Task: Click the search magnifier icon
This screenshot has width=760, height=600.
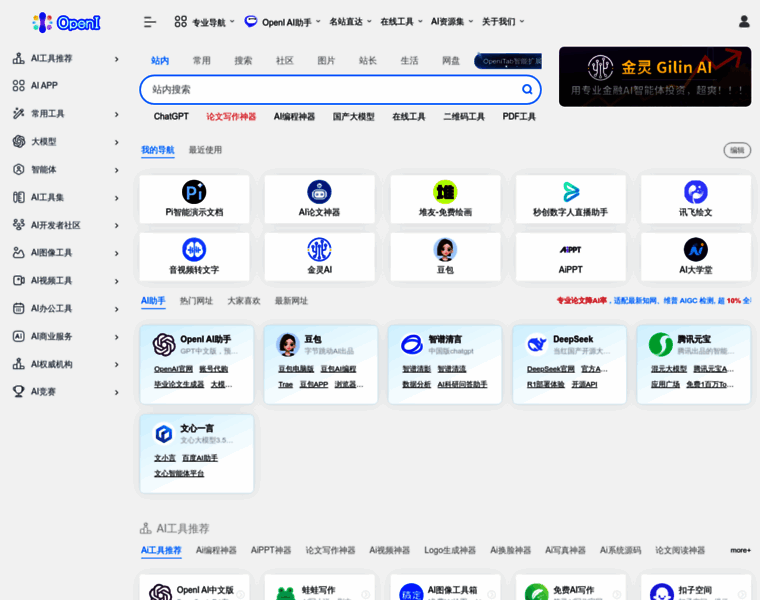Action: (x=527, y=89)
